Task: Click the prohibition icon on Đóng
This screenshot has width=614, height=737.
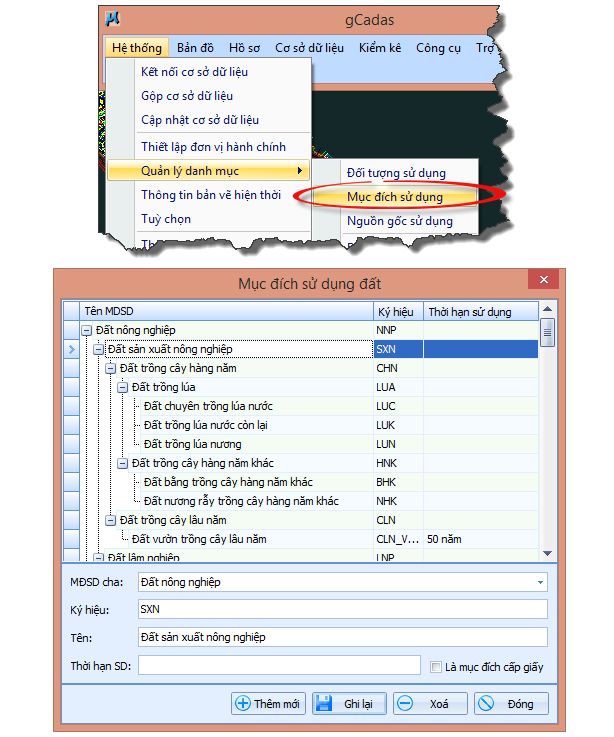Action: [x=485, y=704]
